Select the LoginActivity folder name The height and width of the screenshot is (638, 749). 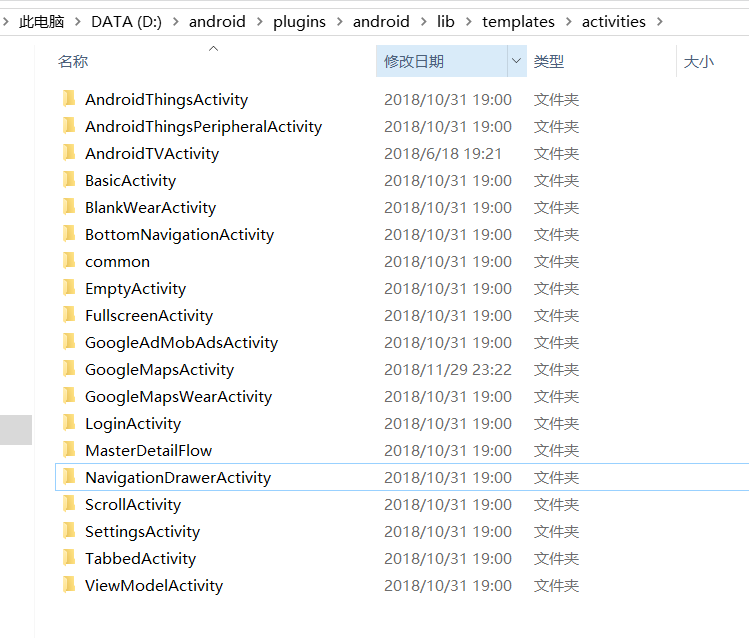(133, 424)
